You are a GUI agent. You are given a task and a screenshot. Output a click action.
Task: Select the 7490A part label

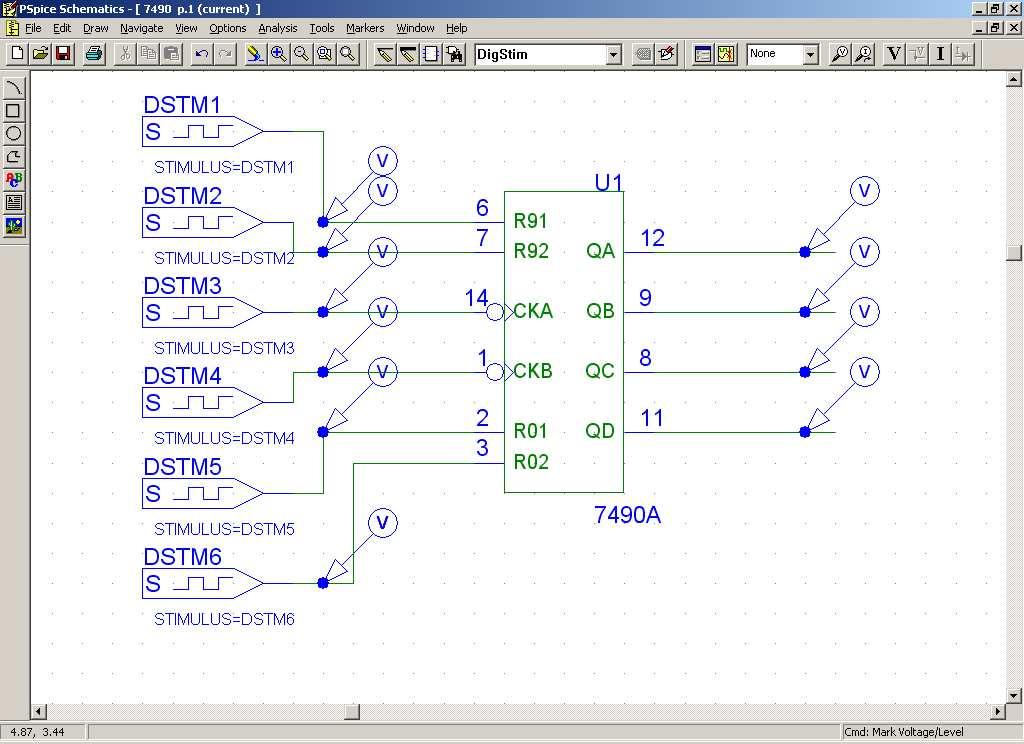[x=627, y=515]
